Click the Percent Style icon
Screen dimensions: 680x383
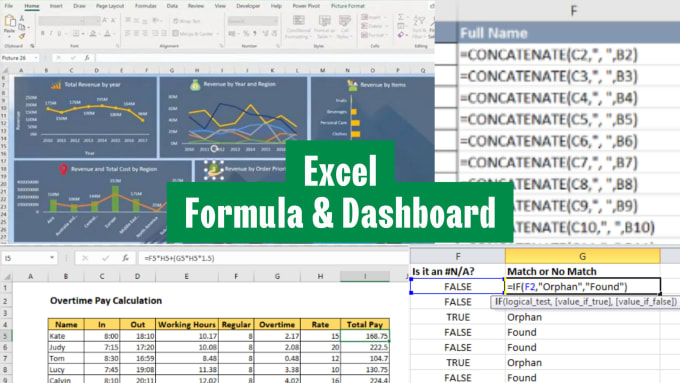pos(245,33)
